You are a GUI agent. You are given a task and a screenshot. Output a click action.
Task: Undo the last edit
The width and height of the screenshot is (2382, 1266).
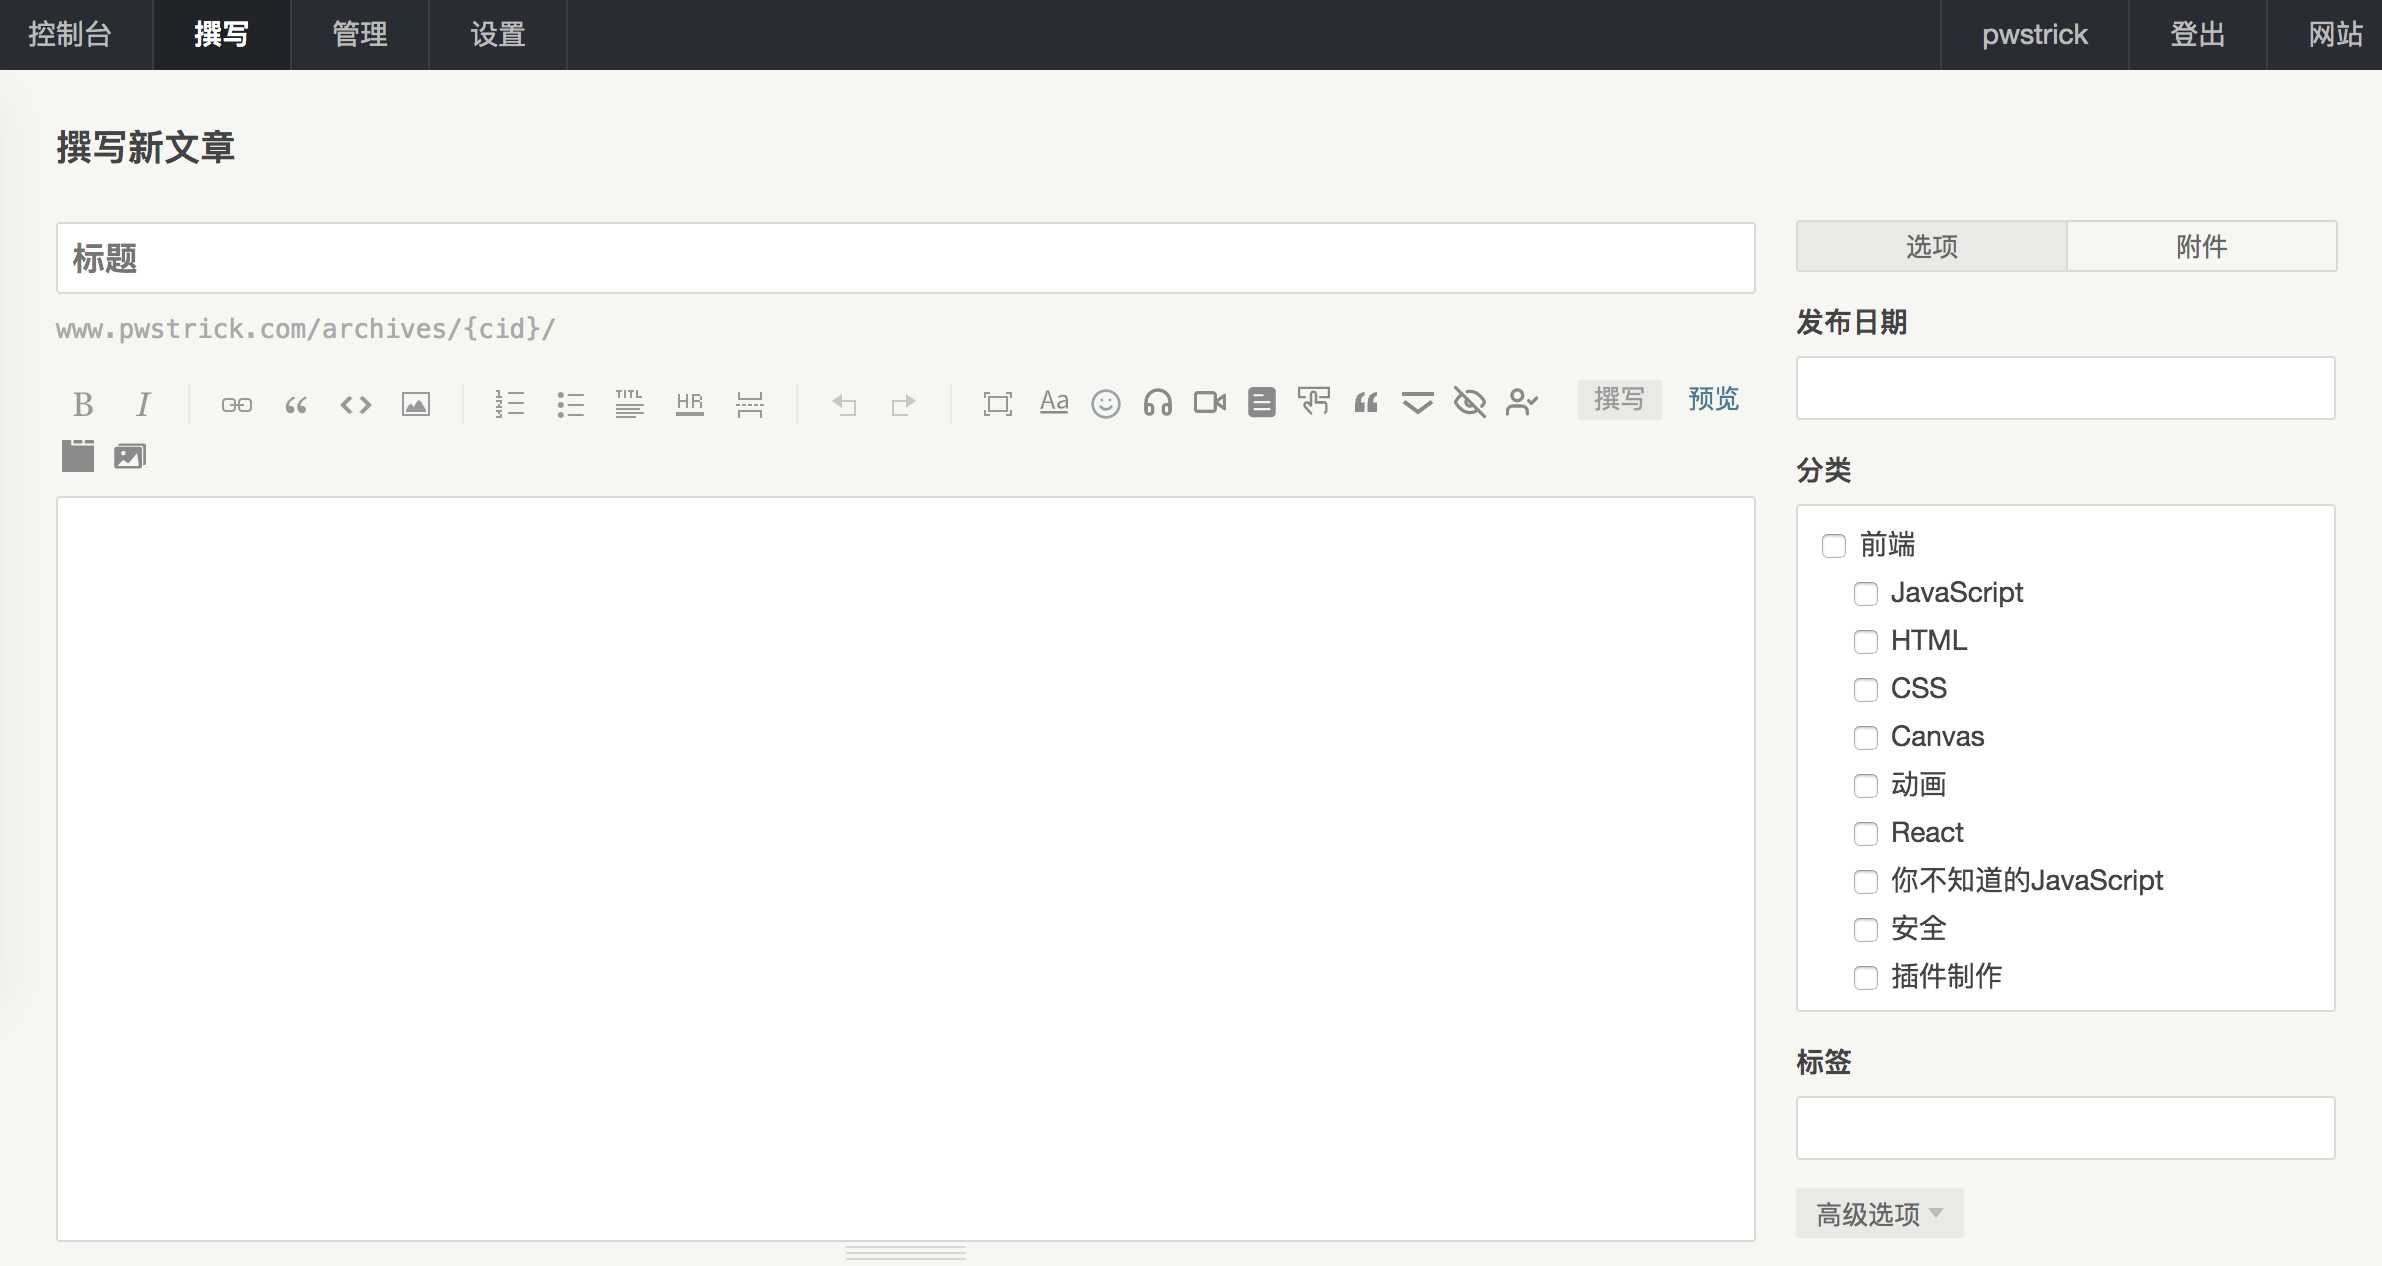point(844,404)
